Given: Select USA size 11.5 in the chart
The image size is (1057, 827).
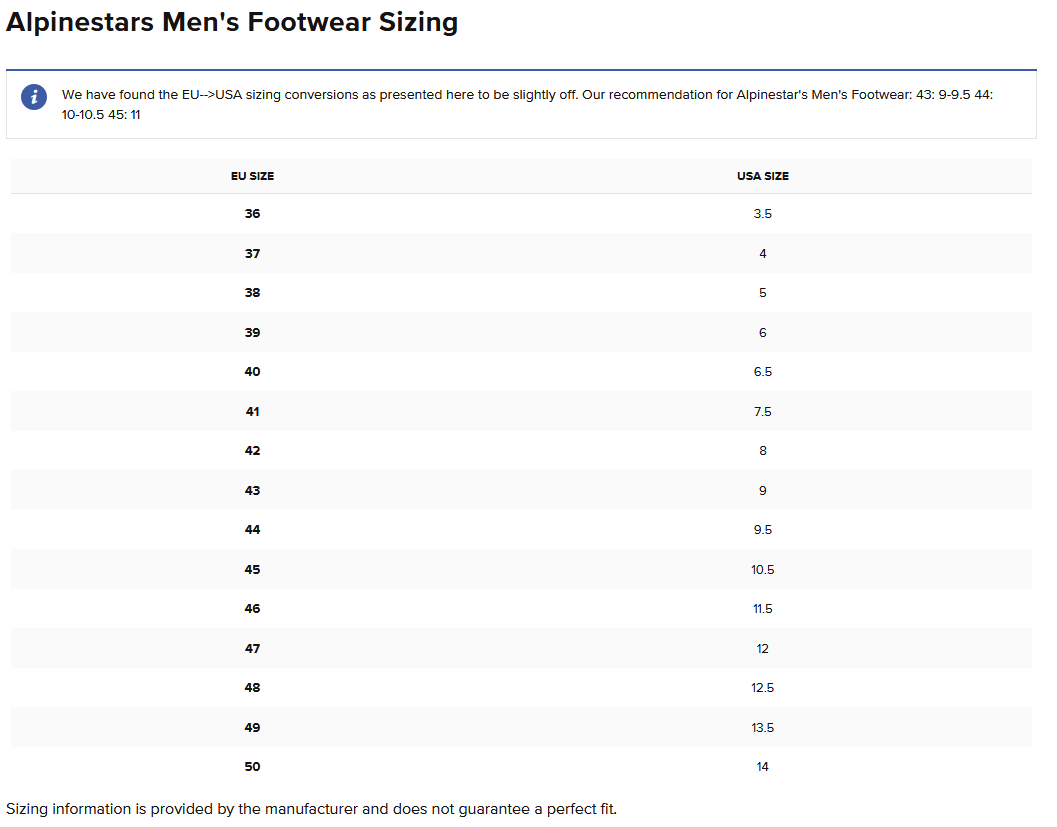Looking at the screenshot, I should [762, 609].
